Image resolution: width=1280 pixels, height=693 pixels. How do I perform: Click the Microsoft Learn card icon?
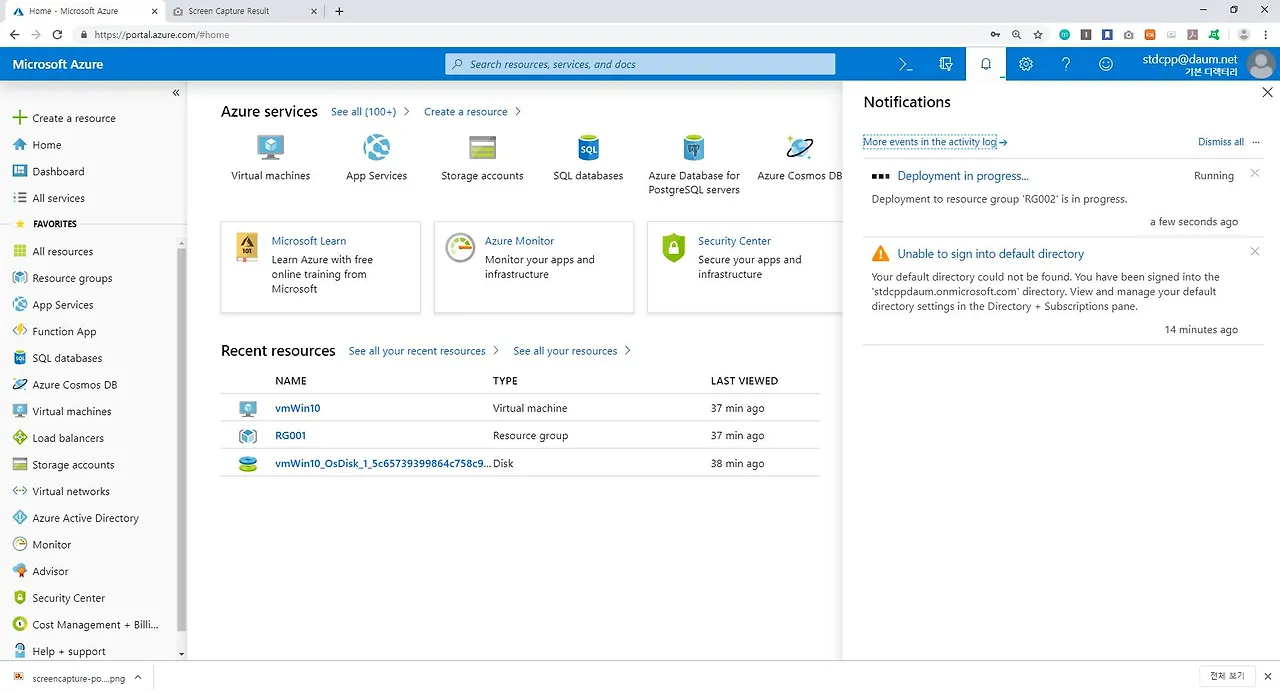tap(247, 247)
